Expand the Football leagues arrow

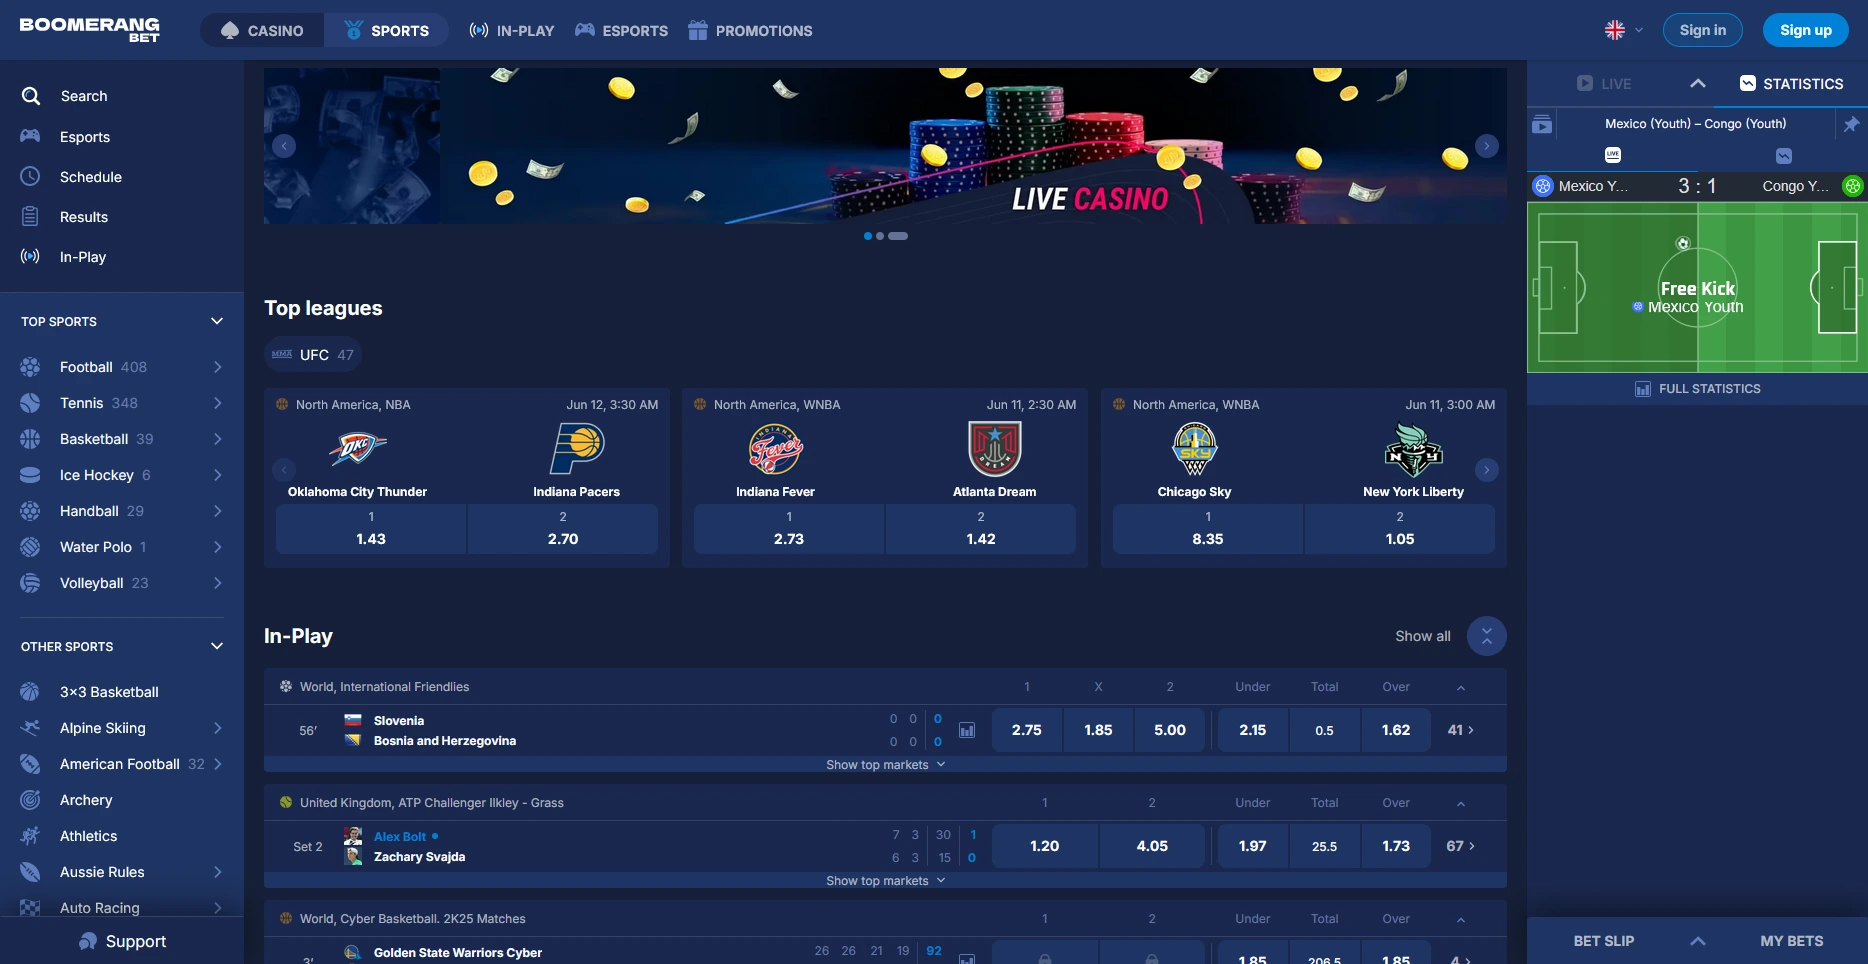click(x=217, y=367)
